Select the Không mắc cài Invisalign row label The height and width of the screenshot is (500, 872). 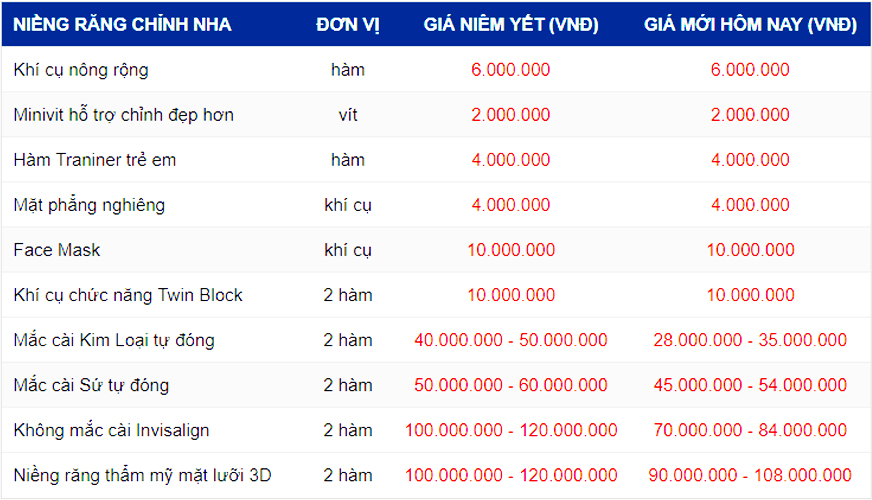pyautogui.click(x=111, y=430)
